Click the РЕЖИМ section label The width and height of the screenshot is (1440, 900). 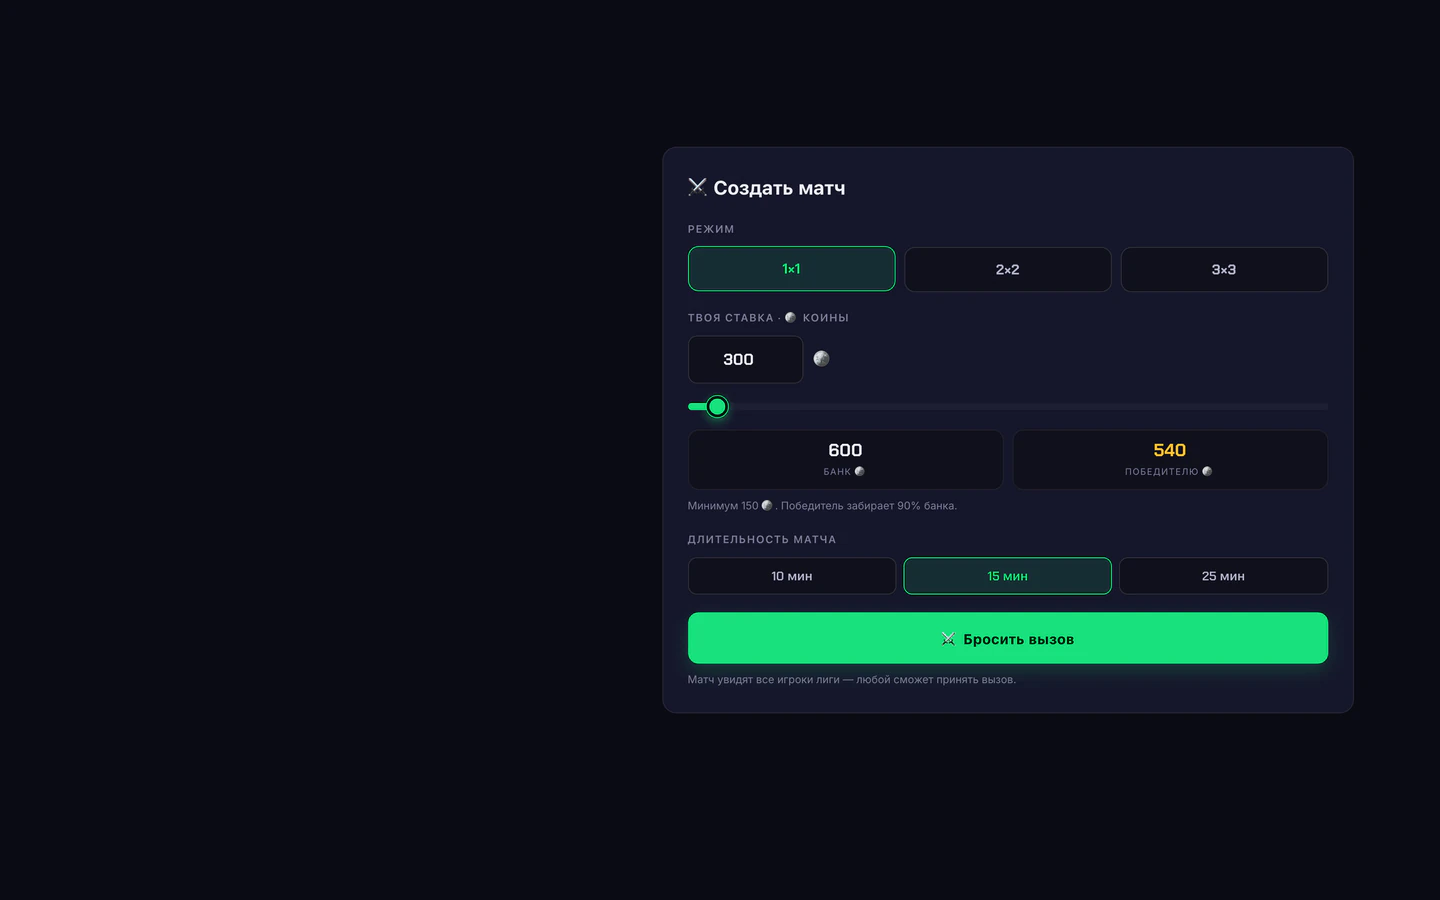point(711,229)
